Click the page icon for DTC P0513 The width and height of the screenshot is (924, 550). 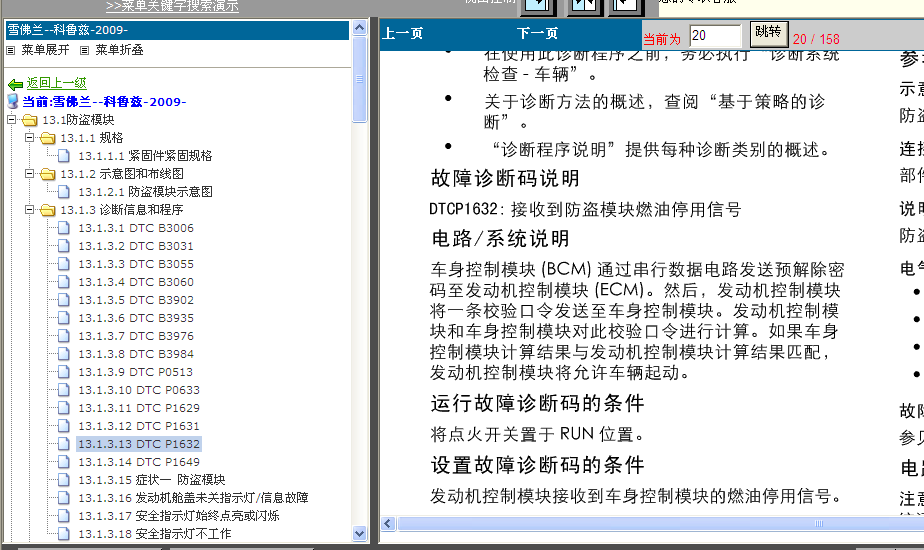tap(64, 371)
